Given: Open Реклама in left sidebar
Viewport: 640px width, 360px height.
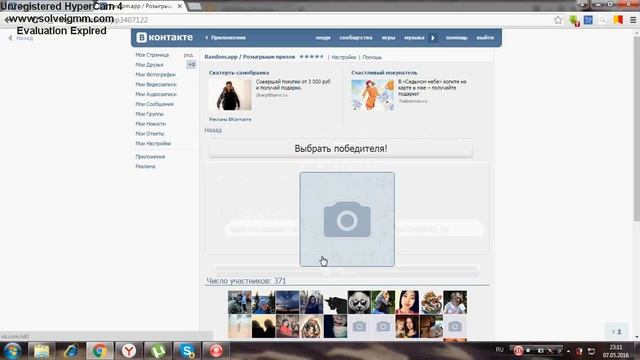Looking at the screenshot, I should pyautogui.click(x=145, y=167).
